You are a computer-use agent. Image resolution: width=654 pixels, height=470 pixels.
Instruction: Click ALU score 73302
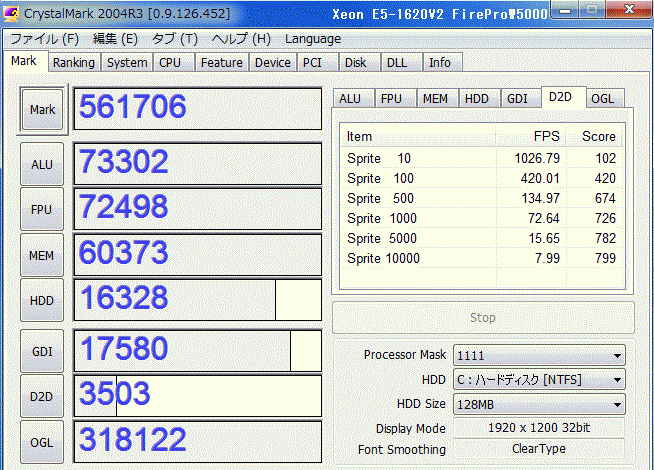(198, 164)
